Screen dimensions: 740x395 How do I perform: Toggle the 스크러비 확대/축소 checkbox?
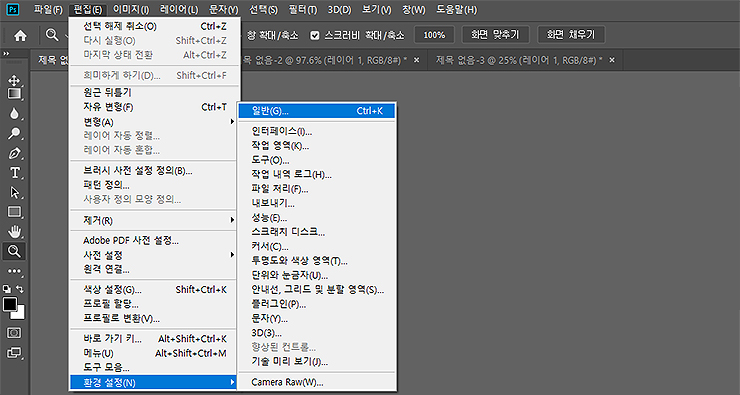[315, 35]
